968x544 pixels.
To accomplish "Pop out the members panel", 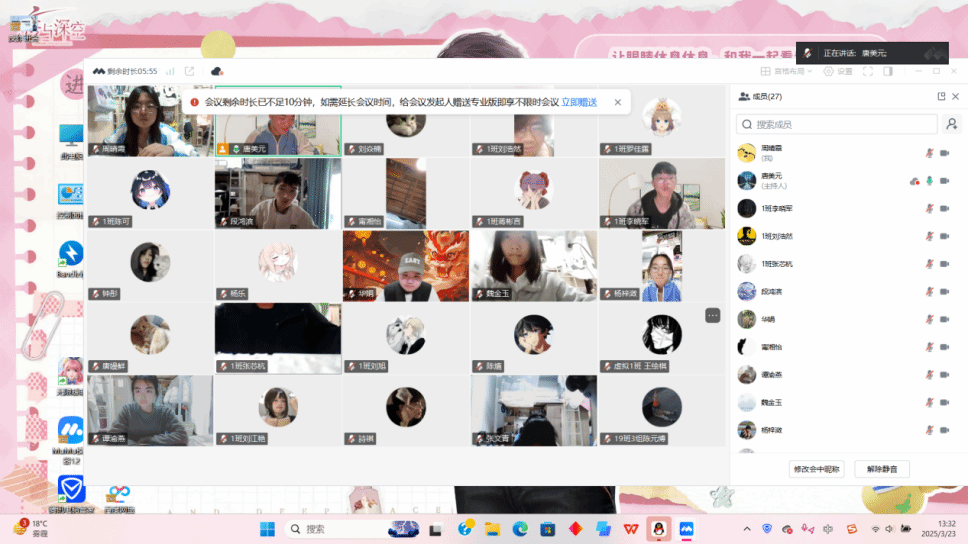I will [x=941, y=96].
